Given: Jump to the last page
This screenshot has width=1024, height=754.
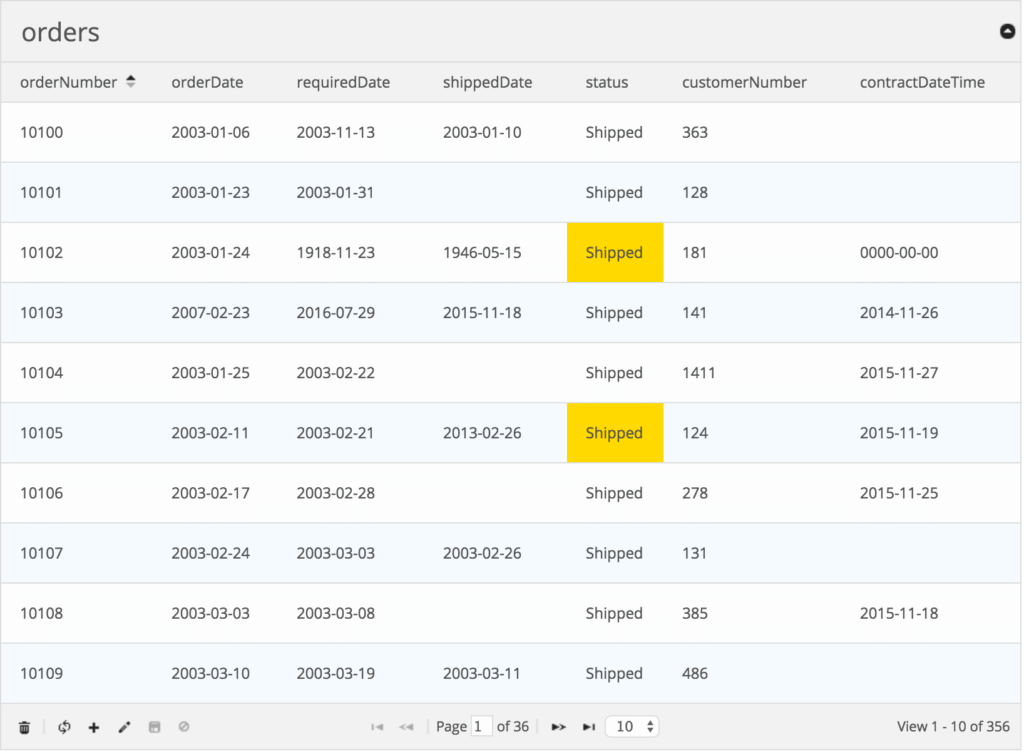Looking at the screenshot, I should 588,727.
